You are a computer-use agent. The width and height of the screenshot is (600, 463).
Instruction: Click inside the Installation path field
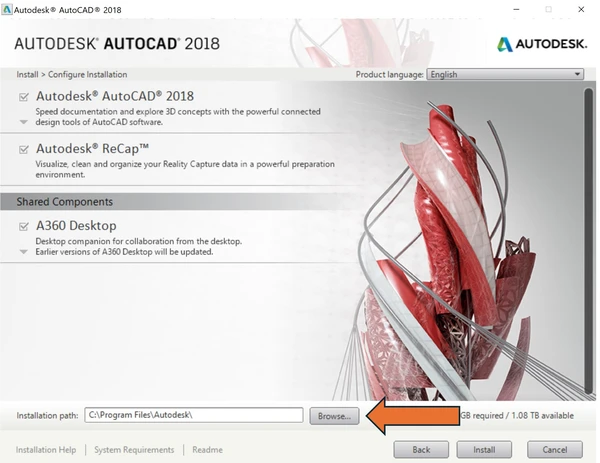(x=192, y=415)
